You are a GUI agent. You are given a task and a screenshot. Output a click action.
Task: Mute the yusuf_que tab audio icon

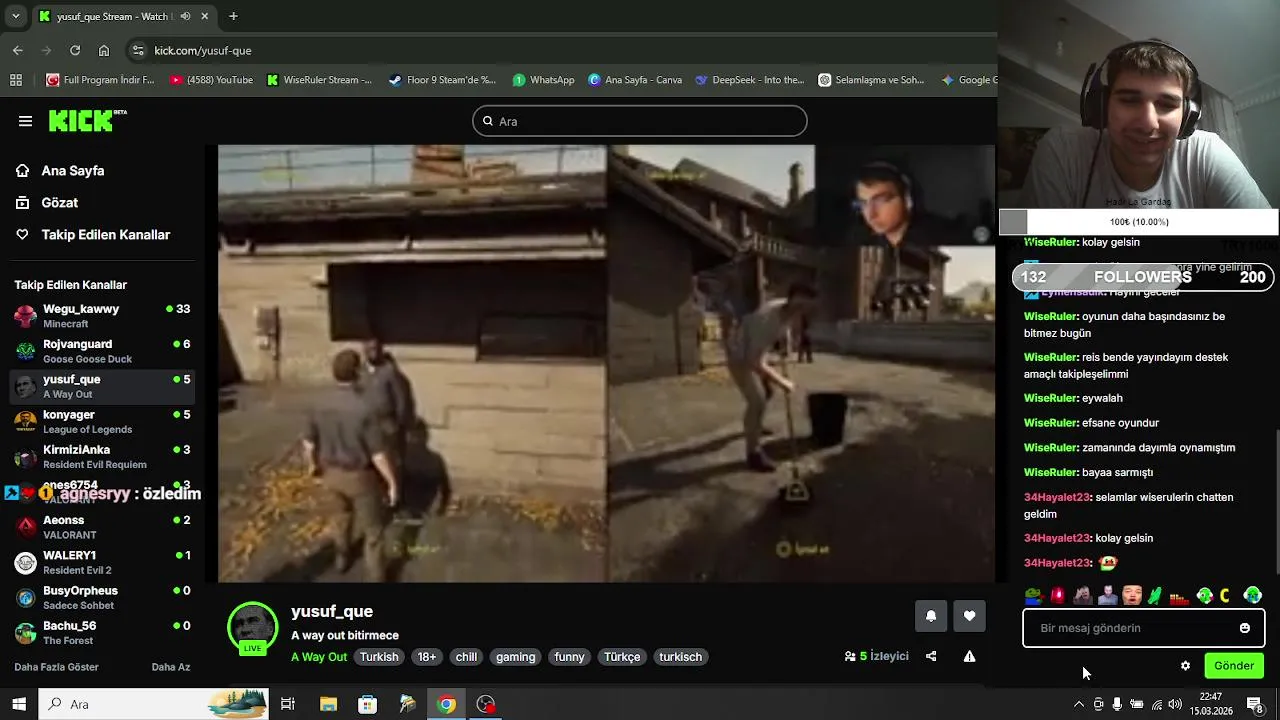185,16
